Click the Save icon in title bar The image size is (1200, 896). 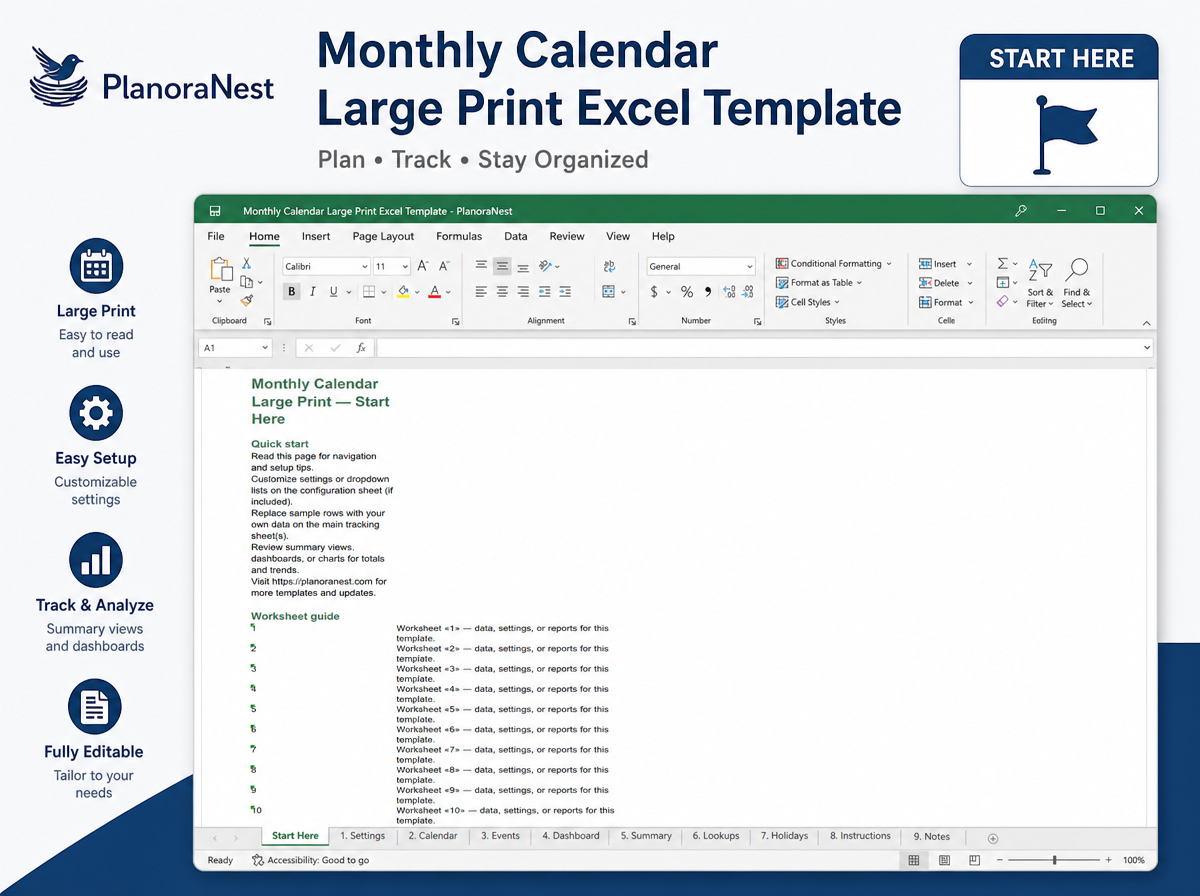[215, 211]
